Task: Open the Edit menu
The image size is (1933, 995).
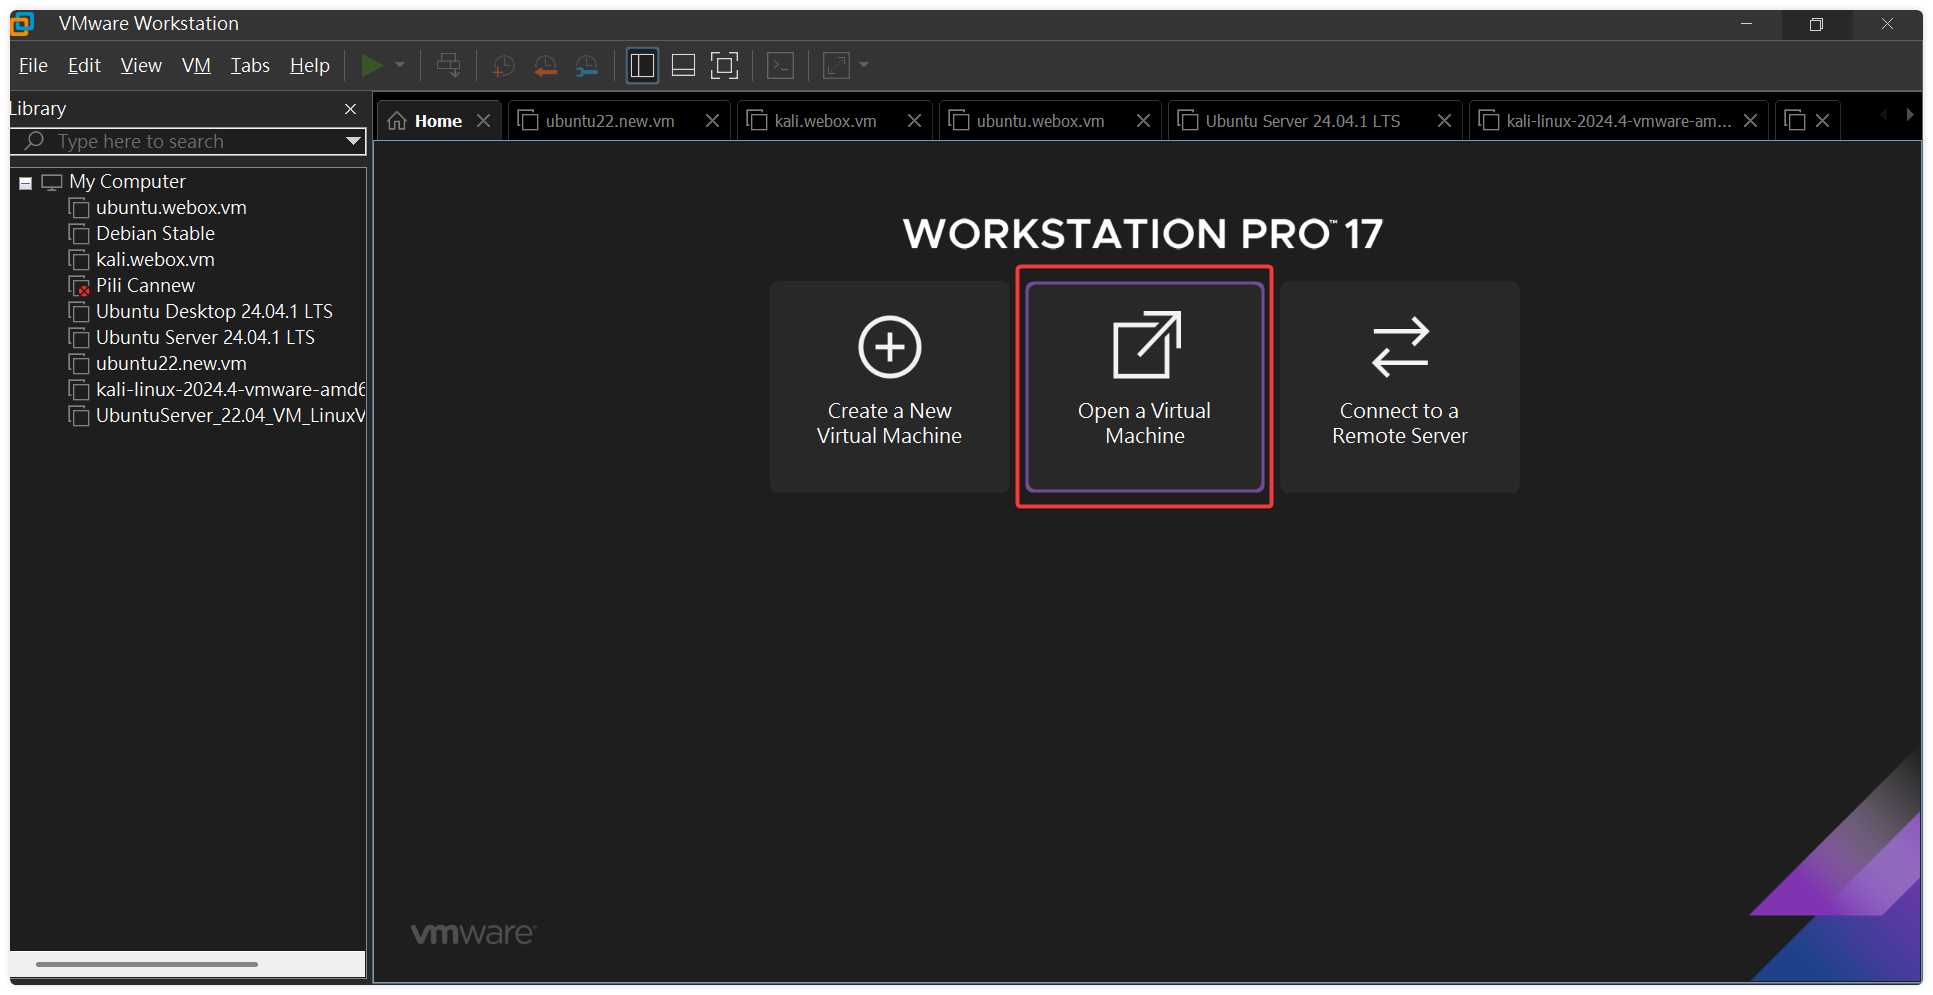Action: pyautogui.click(x=84, y=66)
